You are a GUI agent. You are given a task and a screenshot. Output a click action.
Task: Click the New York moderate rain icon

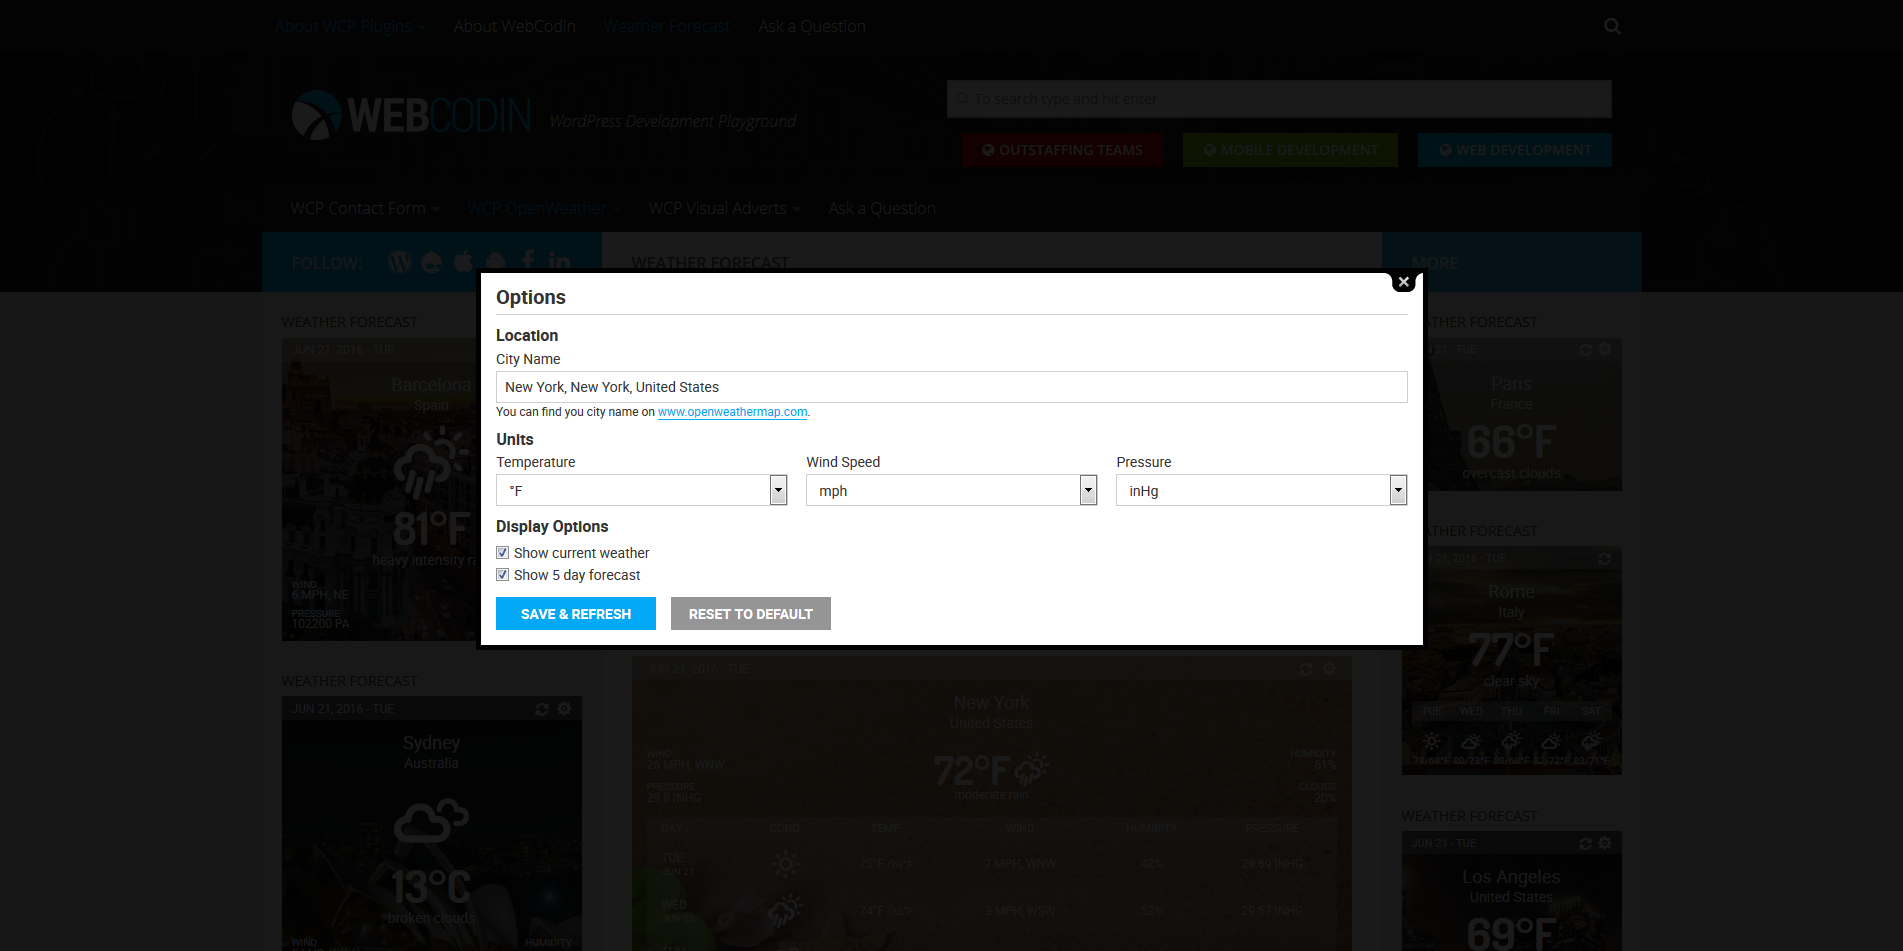click(x=1032, y=769)
